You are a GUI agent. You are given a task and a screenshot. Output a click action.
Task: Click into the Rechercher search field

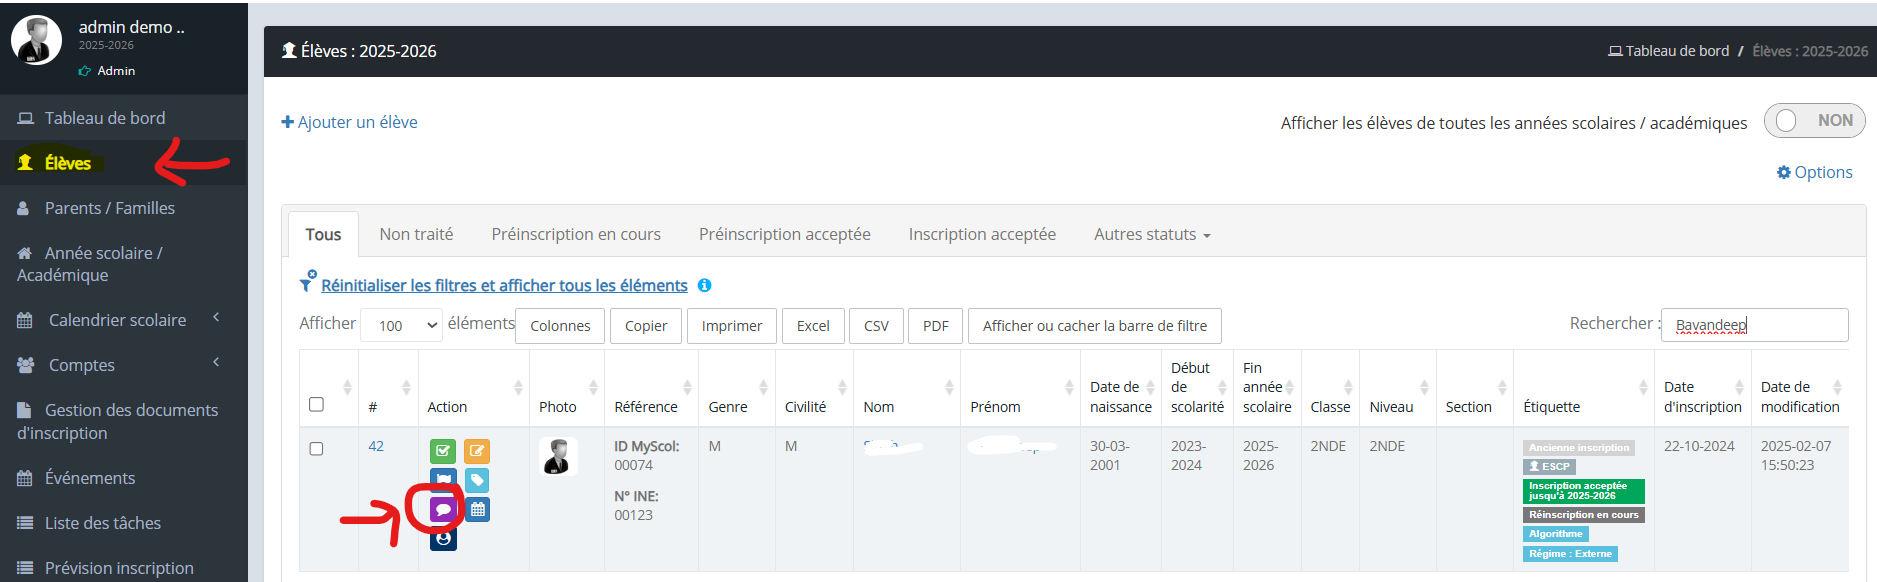1754,325
